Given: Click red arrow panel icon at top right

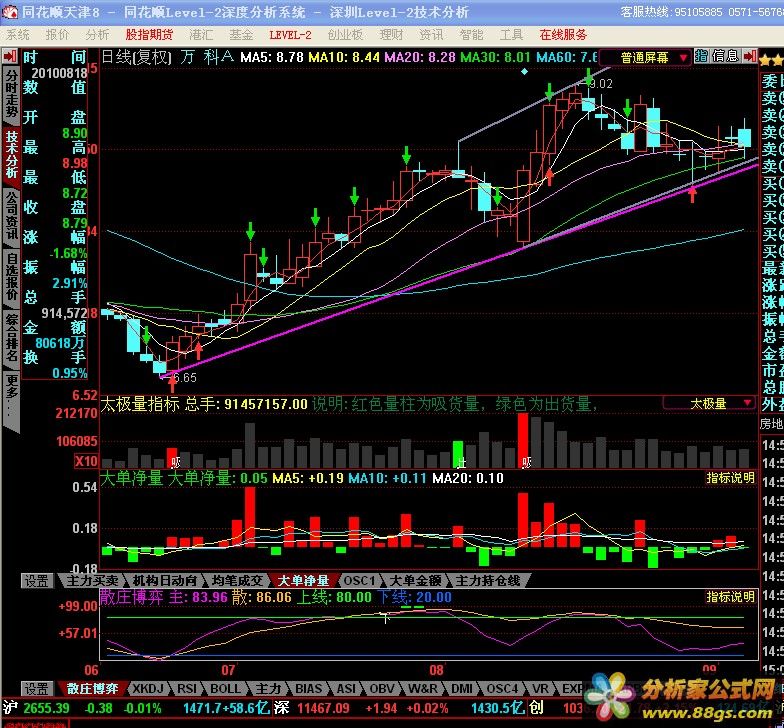Looking at the screenshot, I should [750, 56].
